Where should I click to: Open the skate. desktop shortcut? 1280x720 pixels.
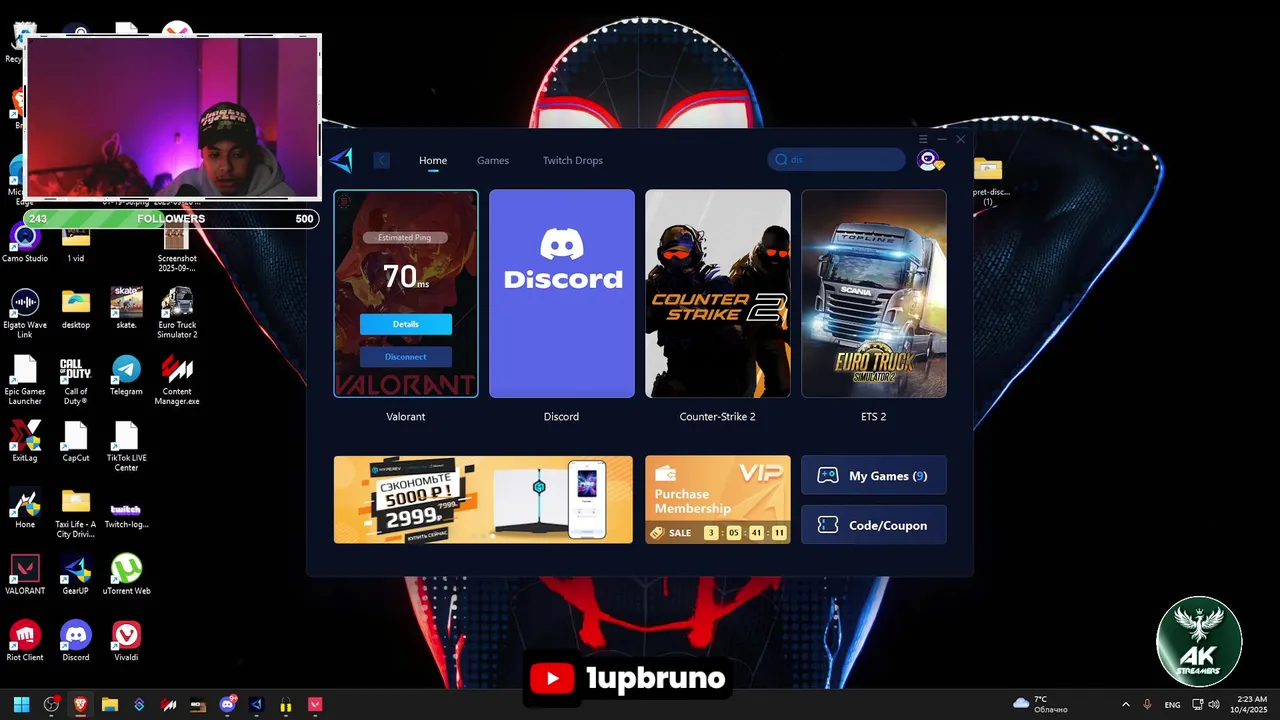point(126,309)
